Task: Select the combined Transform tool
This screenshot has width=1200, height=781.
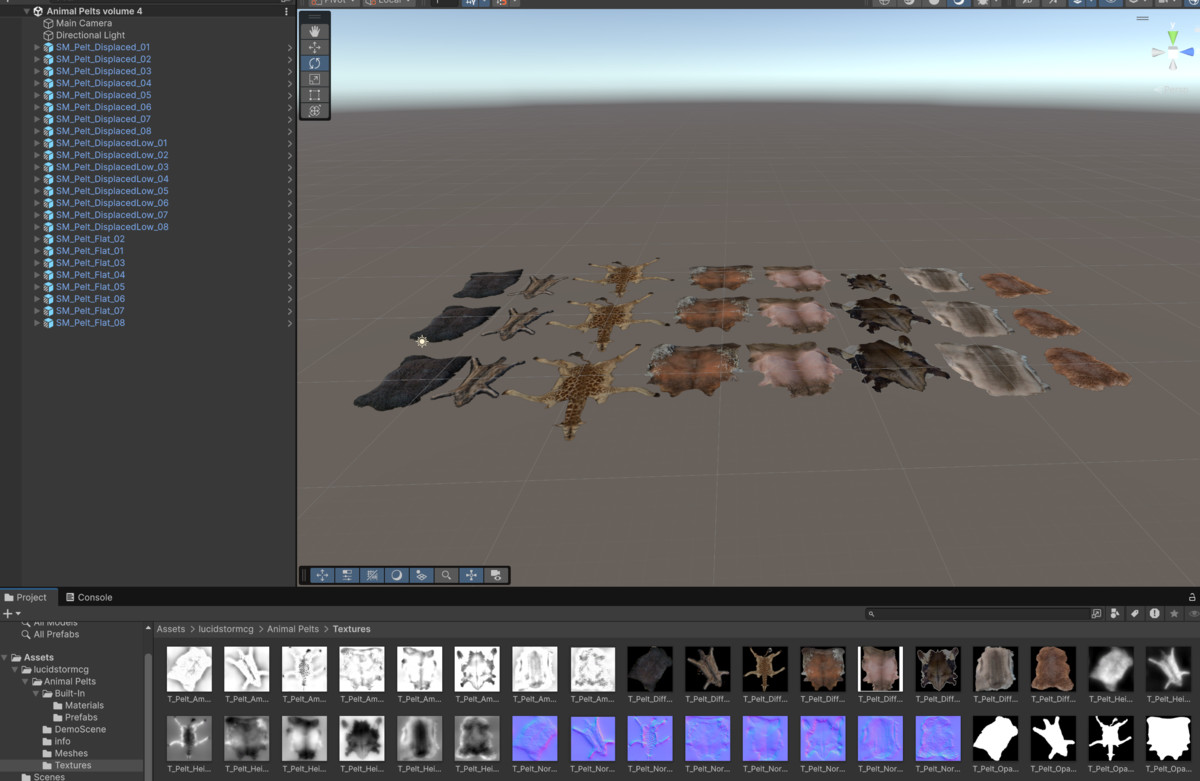Action: [x=314, y=111]
